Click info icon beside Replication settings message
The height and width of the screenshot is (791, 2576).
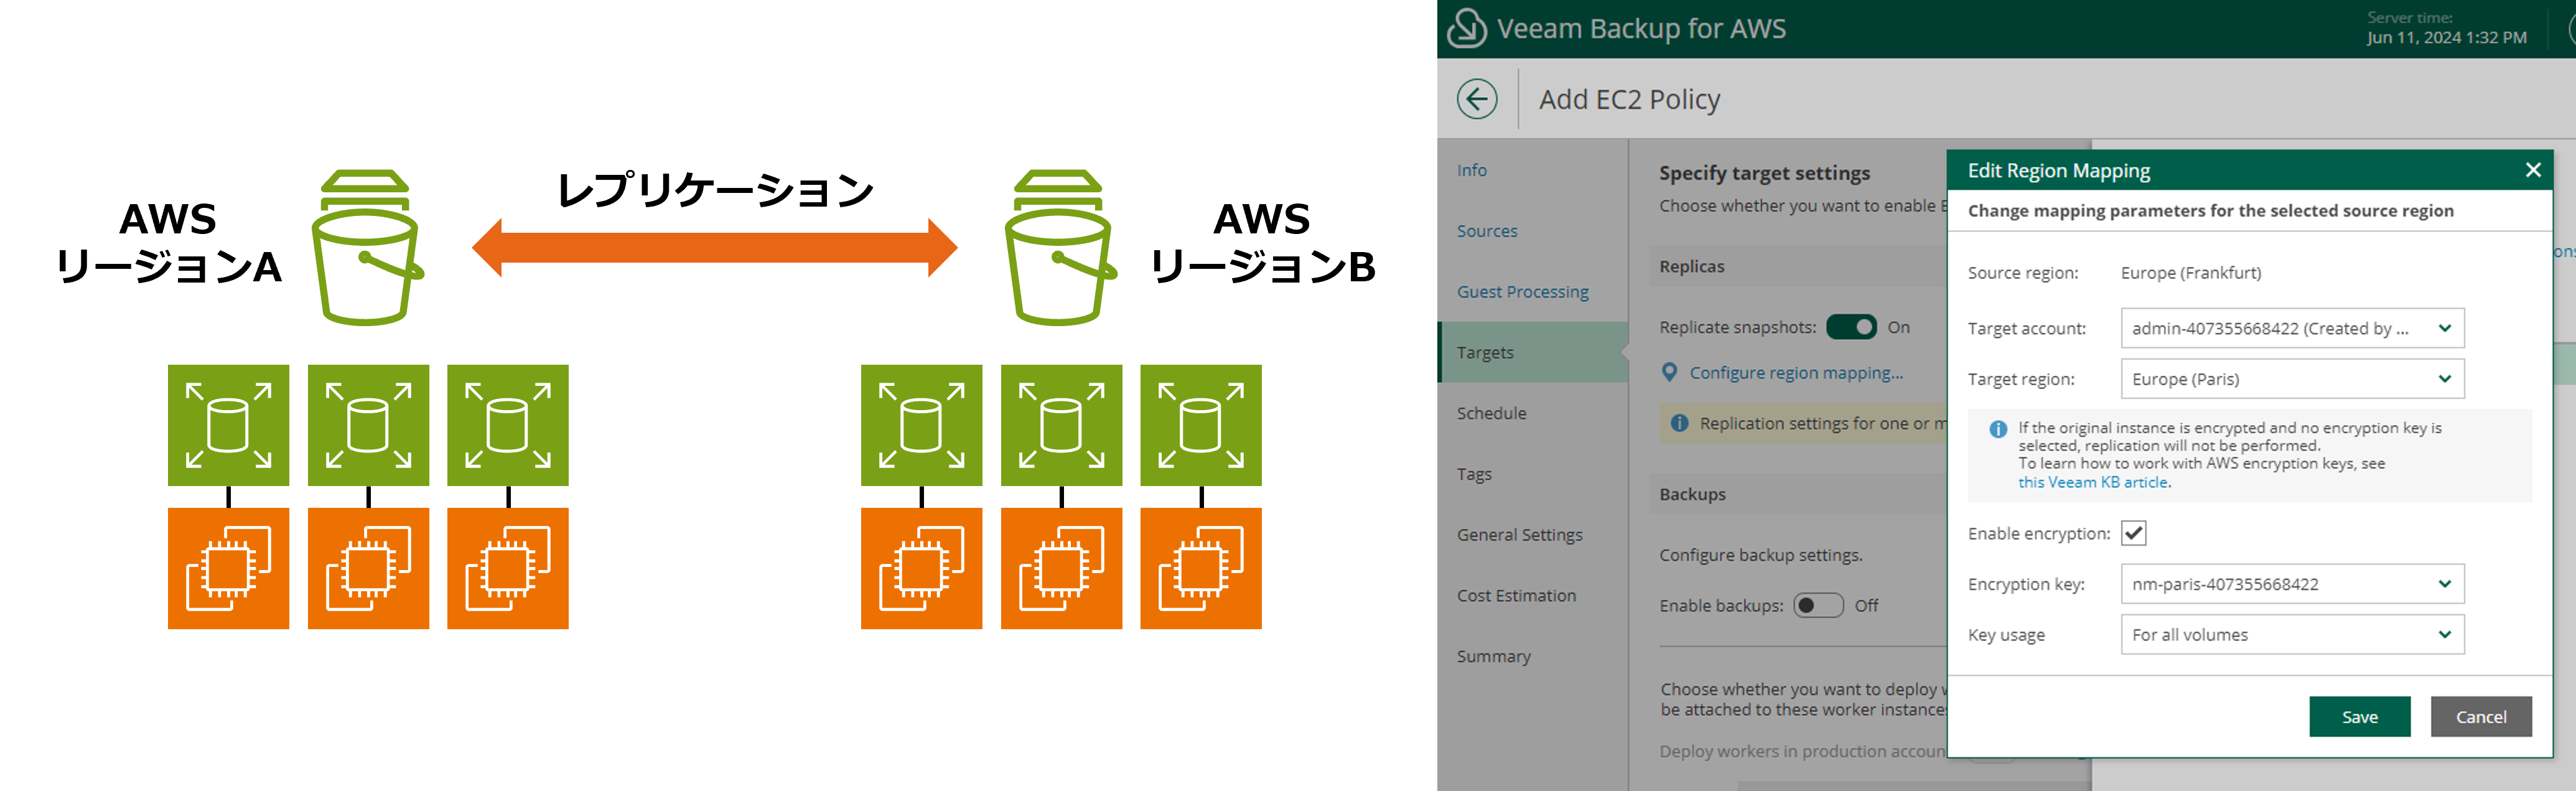click(1680, 423)
